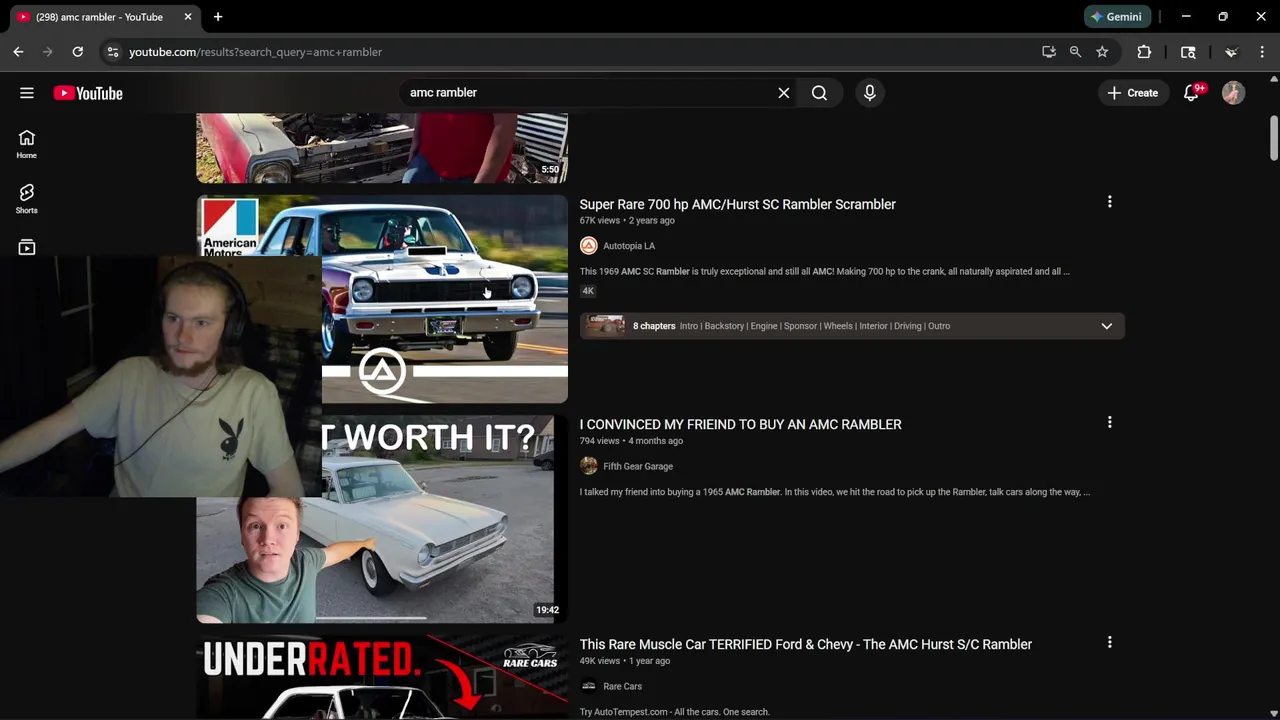Expand the 8 chapters dropdown
Screen dimensions: 1280x720
tap(1106, 326)
